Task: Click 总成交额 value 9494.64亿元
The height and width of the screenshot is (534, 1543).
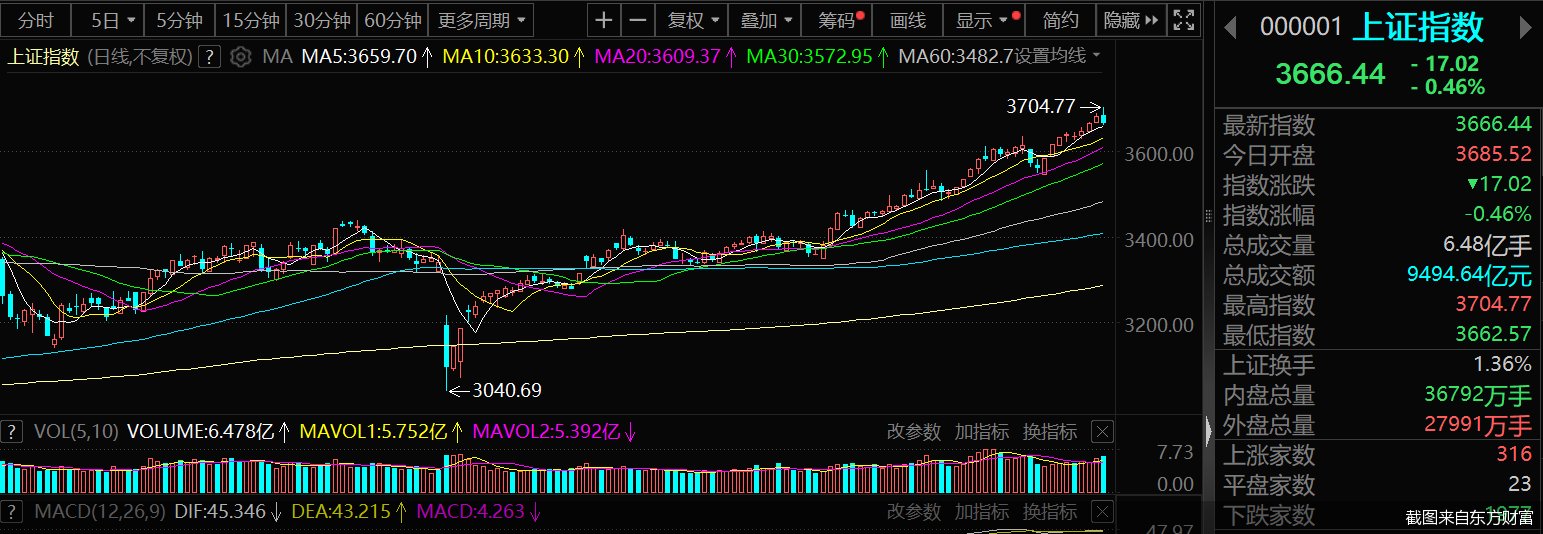Action: point(1469,275)
